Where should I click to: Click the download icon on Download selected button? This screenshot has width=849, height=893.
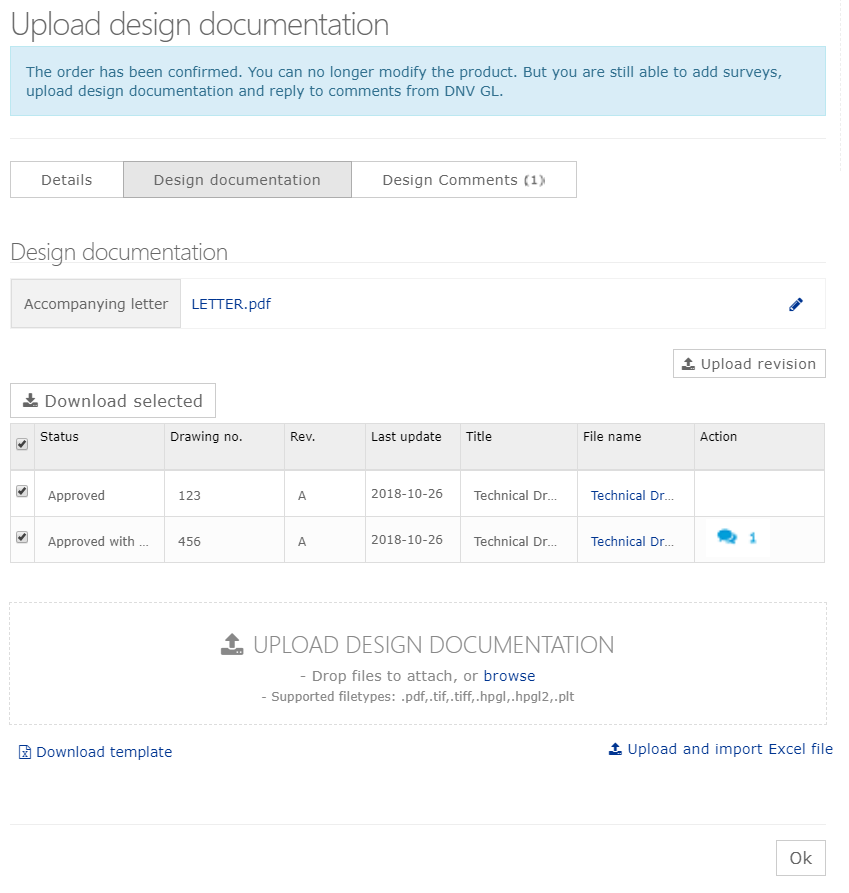pos(30,400)
